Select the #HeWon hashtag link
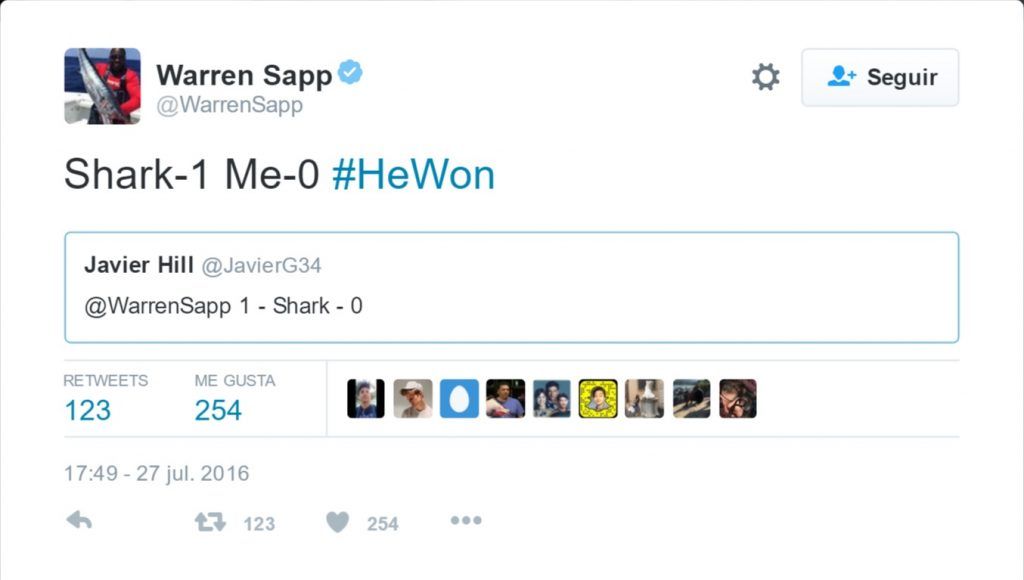Screen dimensions: 1024x580 (413, 175)
